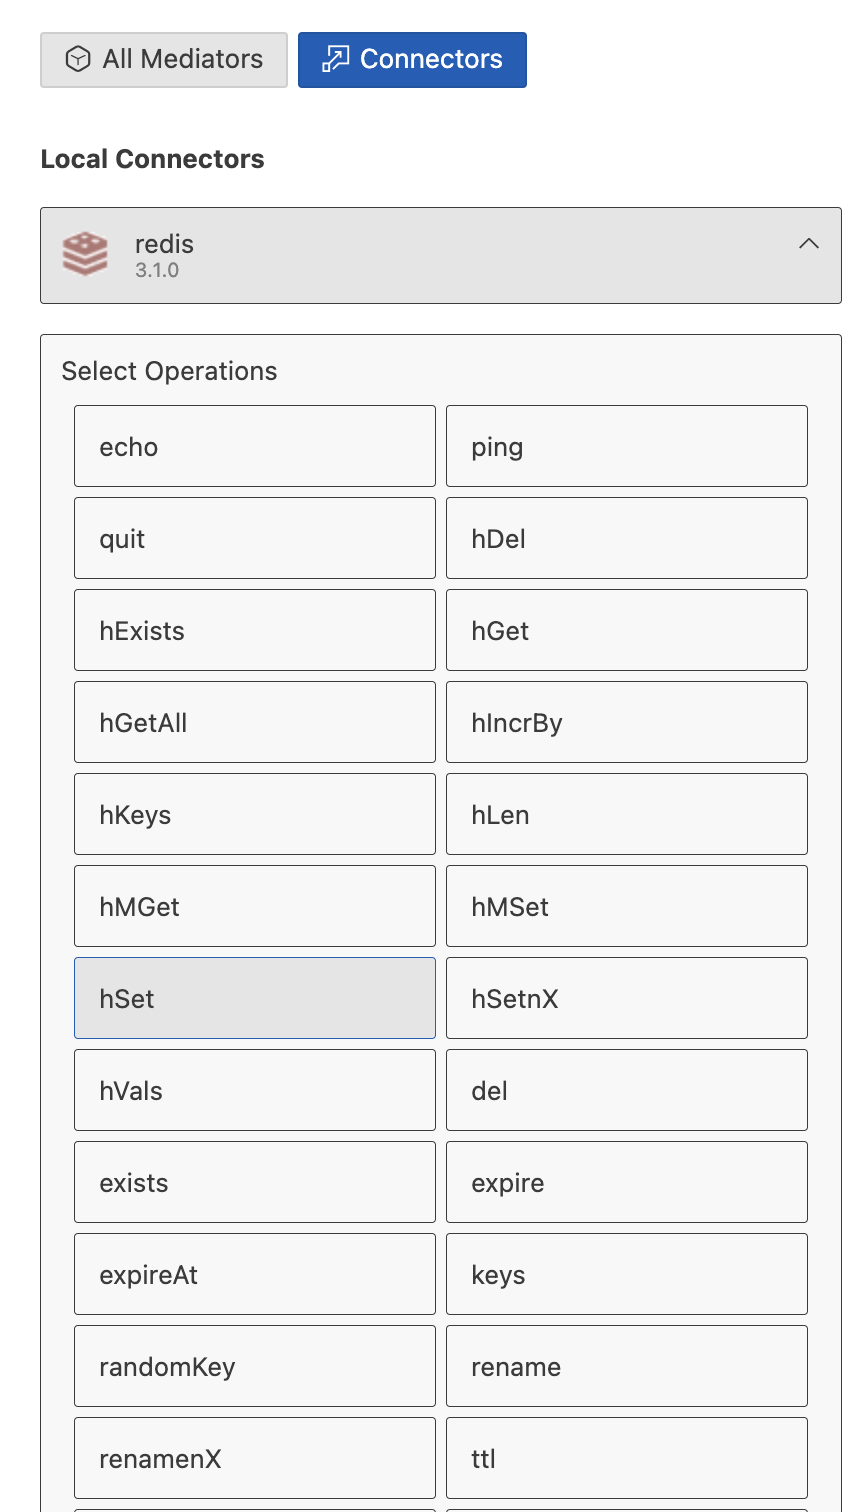Screen dimensions: 848x1512
Task: Select the hIncrBy operation
Action: (627, 722)
